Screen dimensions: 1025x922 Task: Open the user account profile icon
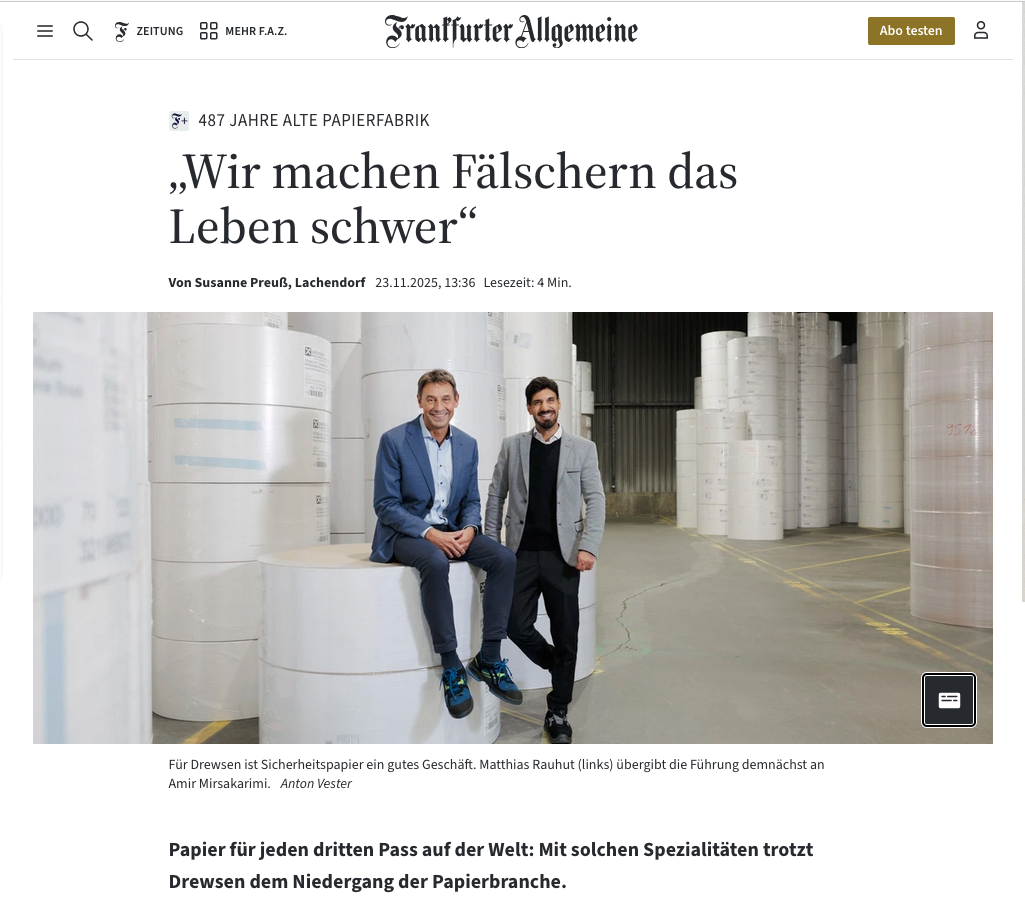[x=981, y=30]
